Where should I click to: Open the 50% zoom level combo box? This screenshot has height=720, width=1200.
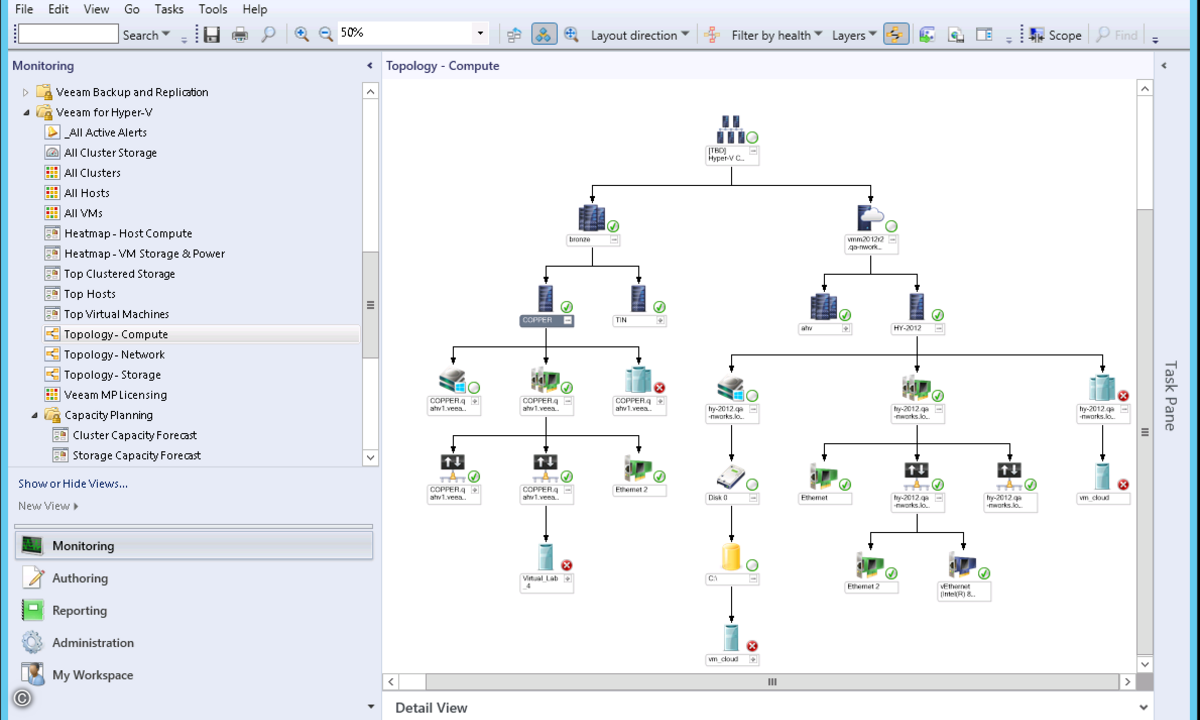click(412, 33)
